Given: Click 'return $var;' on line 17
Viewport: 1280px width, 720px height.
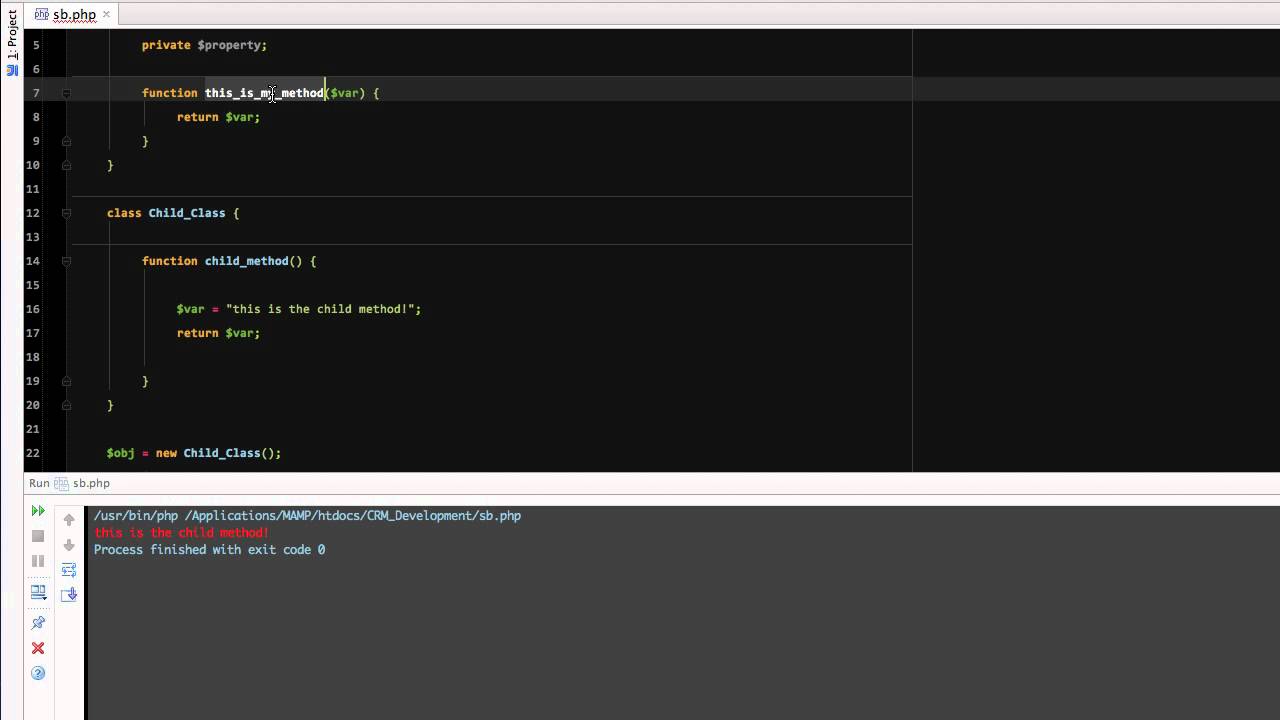Looking at the screenshot, I should click(x=218, y=333).
